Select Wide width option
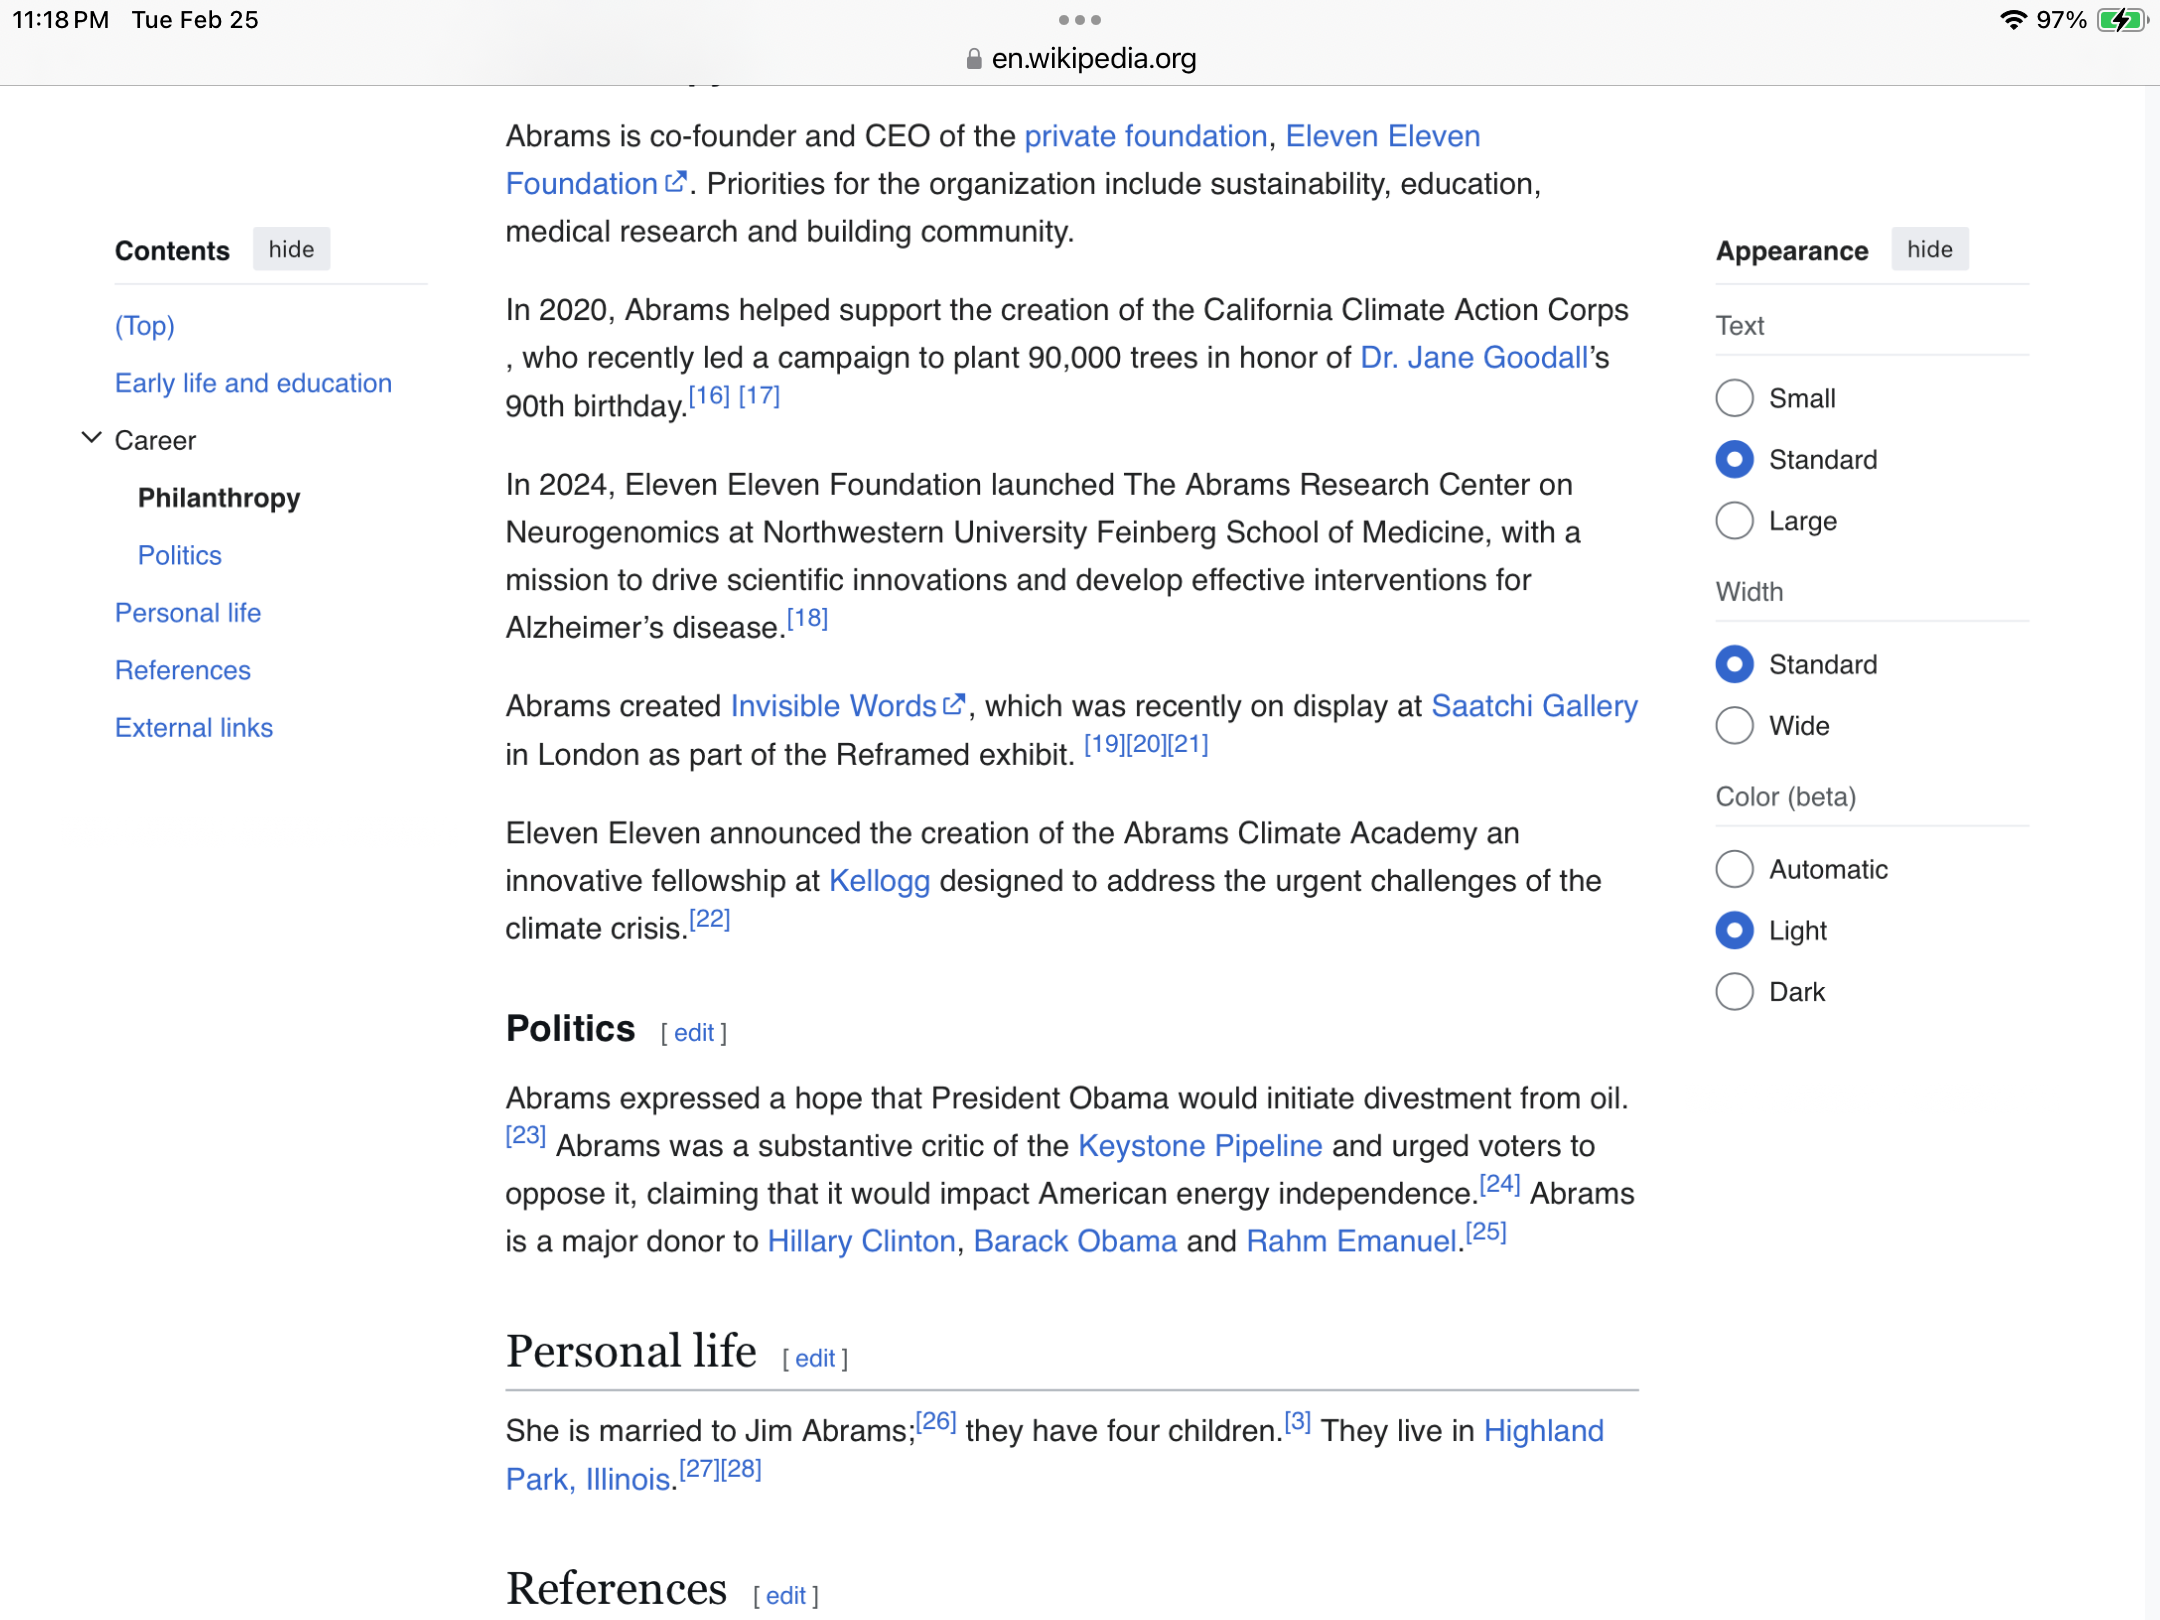 [1735, 725]
